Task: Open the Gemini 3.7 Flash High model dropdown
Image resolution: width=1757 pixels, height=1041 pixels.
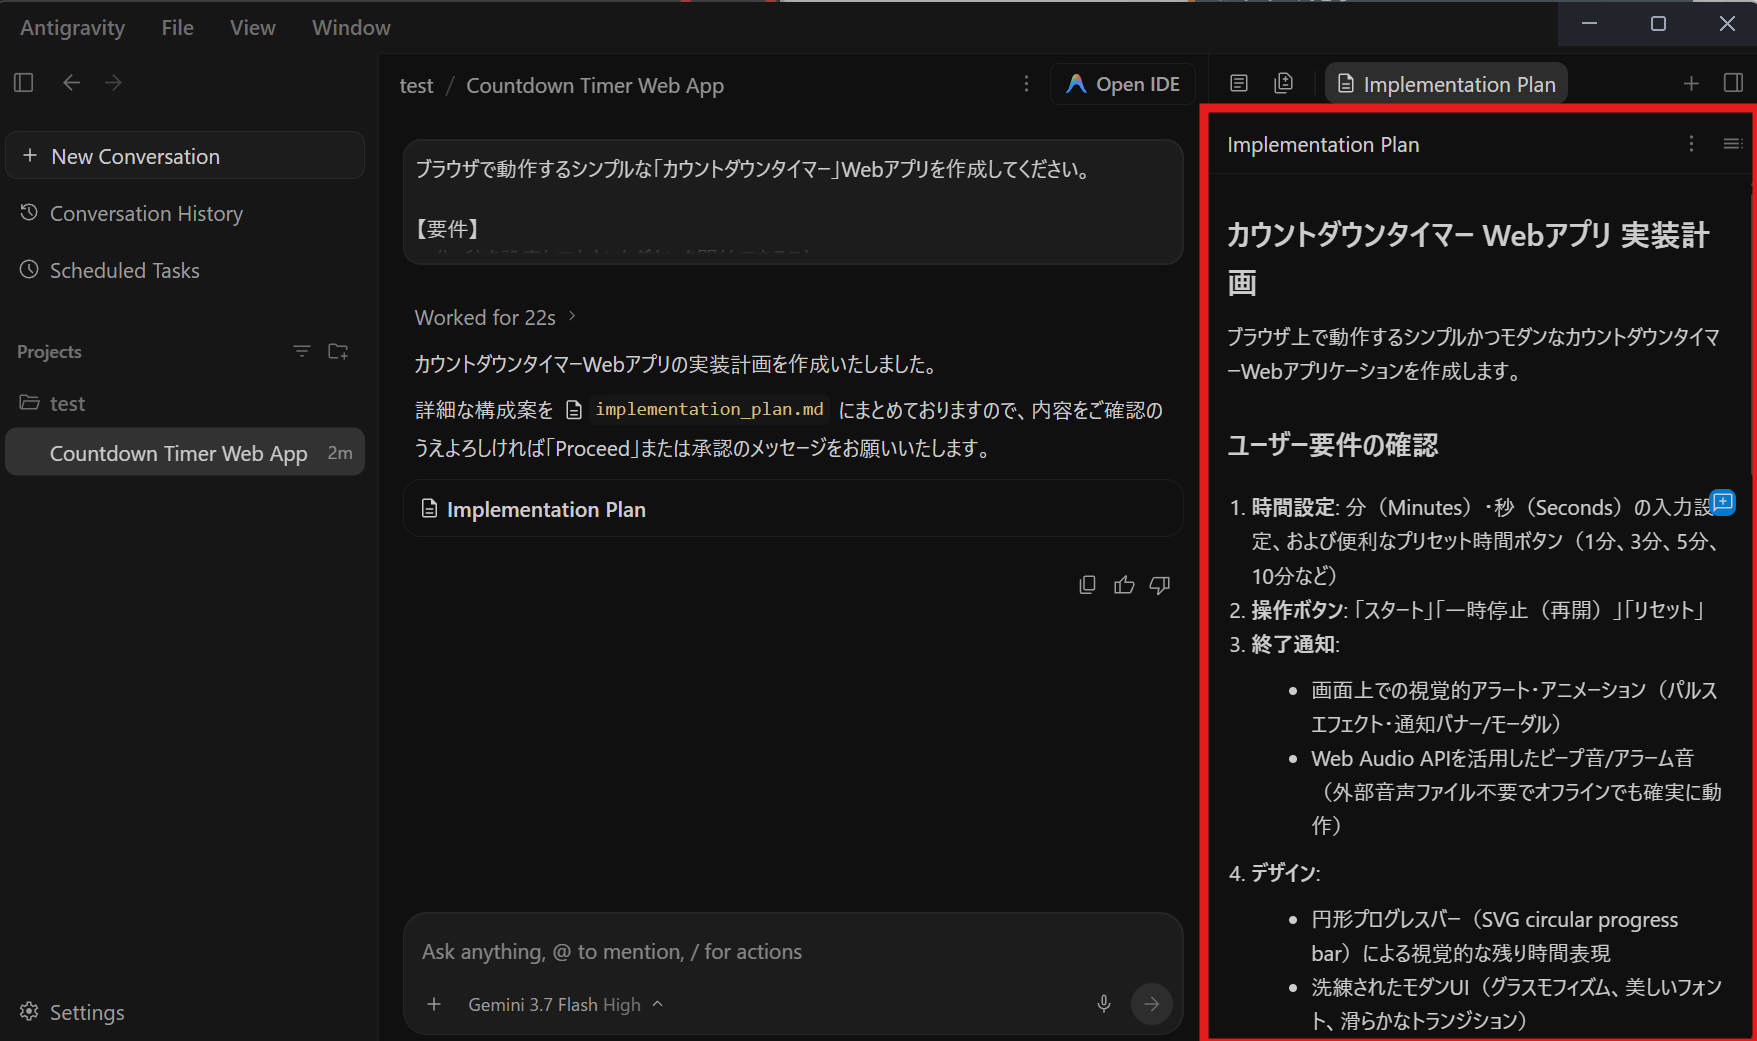Action: point(566,1004)
